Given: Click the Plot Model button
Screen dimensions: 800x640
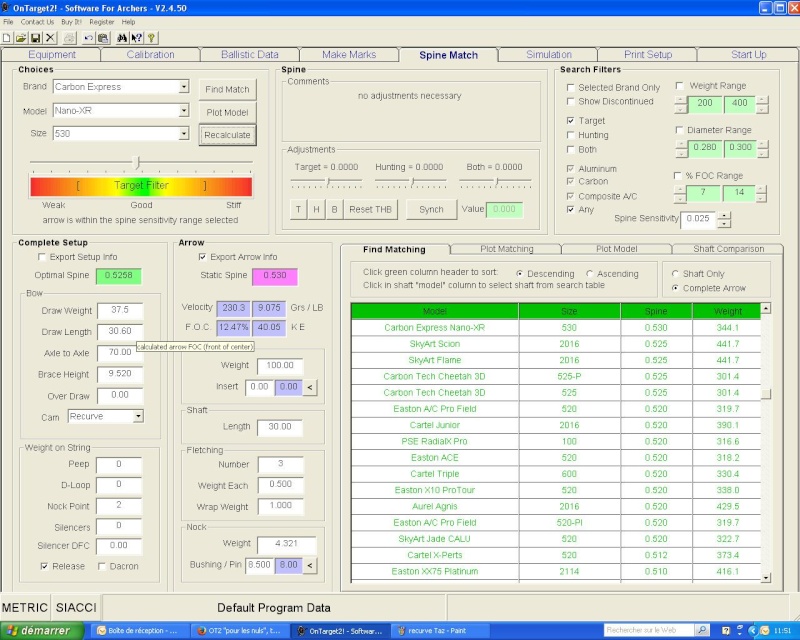Looking at the screenshot, I should pos(227,112).
